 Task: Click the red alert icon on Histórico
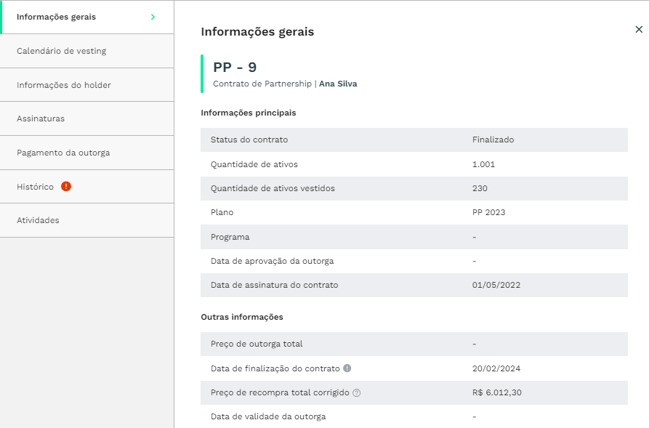click(66, 186)
